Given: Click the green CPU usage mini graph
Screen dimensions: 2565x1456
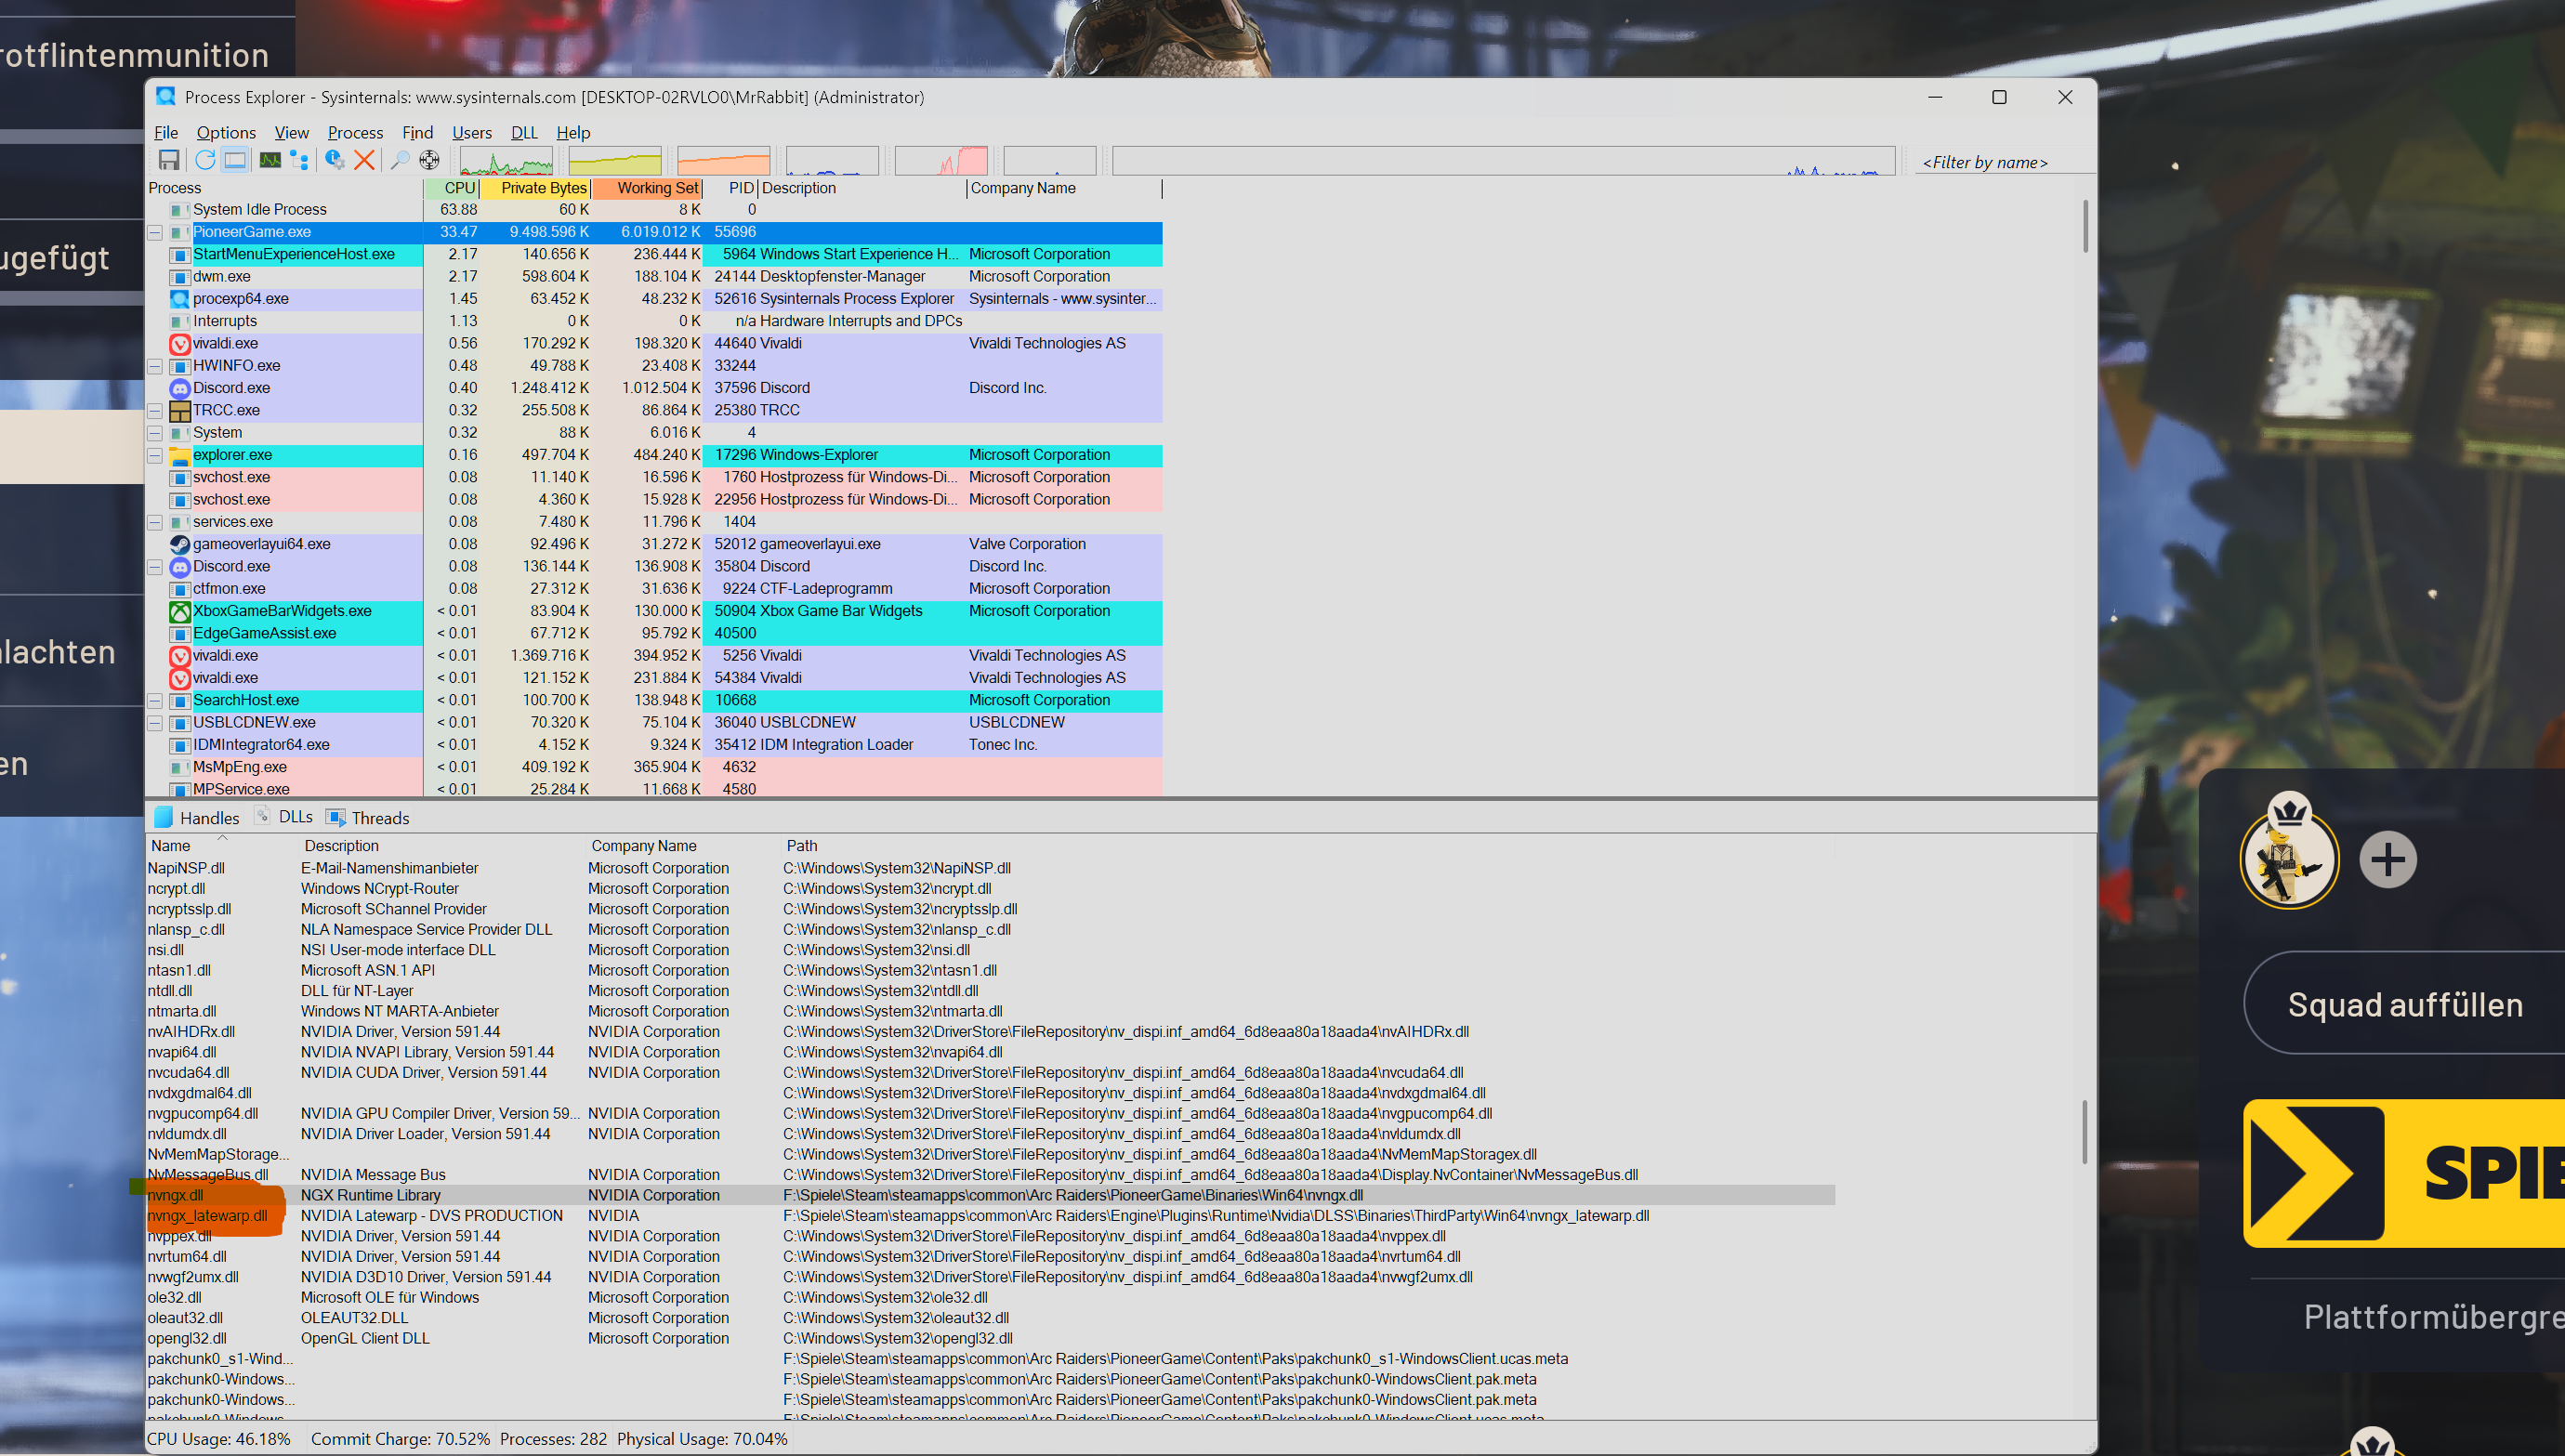Looking at the screenshot, I should tap(506, 161).
